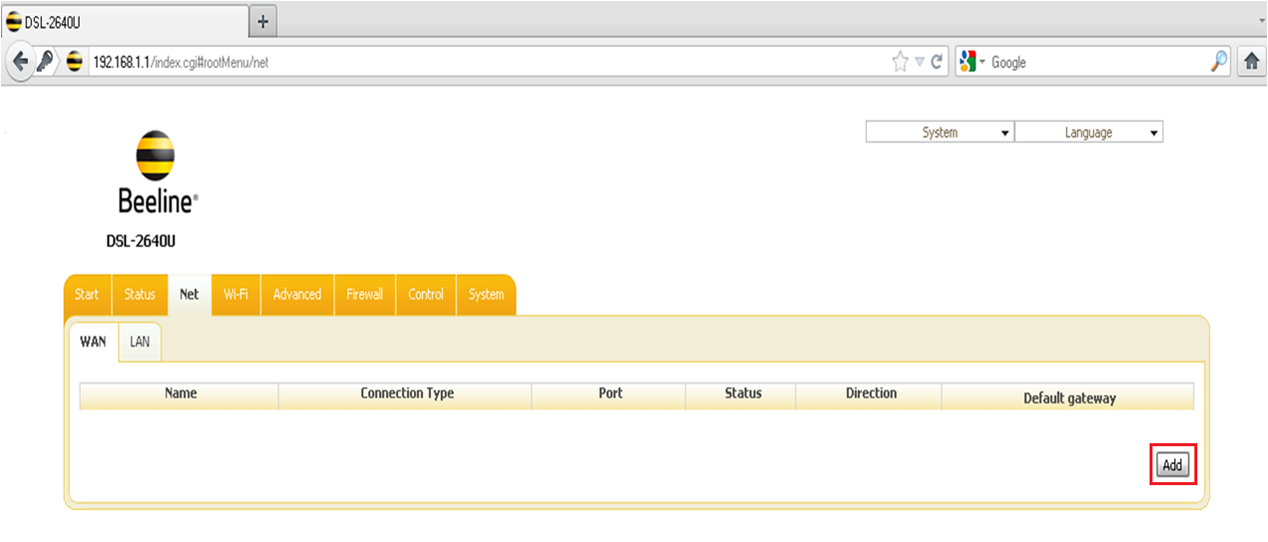Go to the Advanced tab
The height and width of the screenshot is (542, 1268).
pos(297,295)
